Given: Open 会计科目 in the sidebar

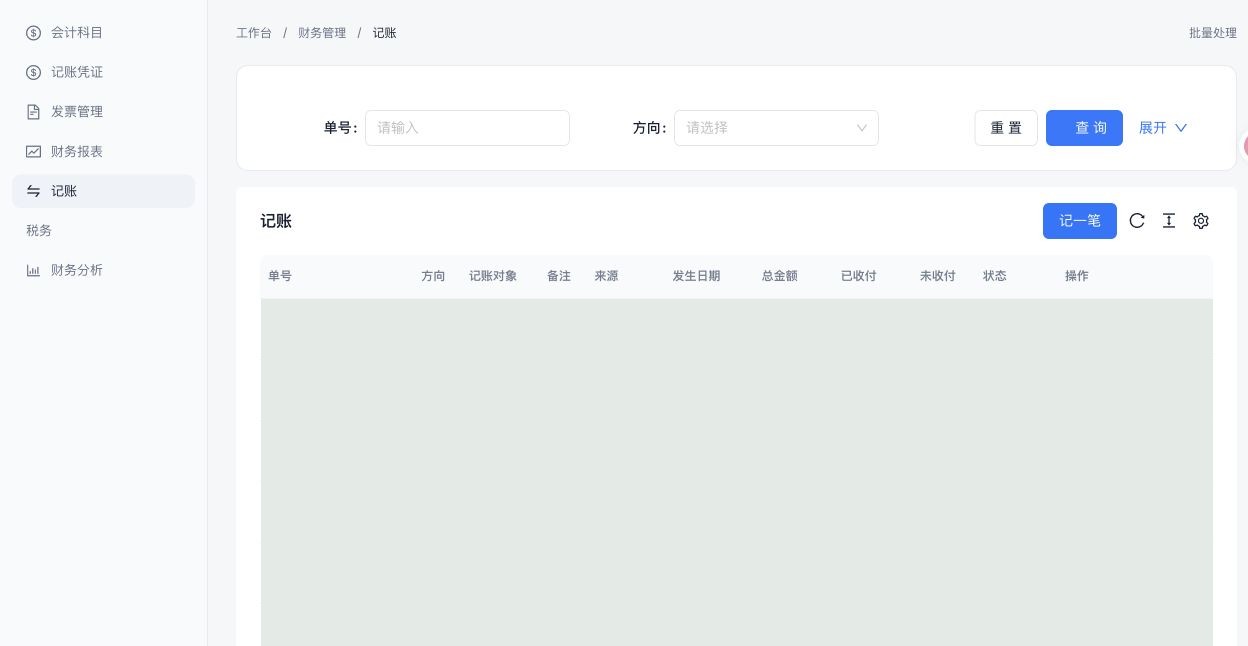Looking at the screenshot, I should (x=103, y=33).
